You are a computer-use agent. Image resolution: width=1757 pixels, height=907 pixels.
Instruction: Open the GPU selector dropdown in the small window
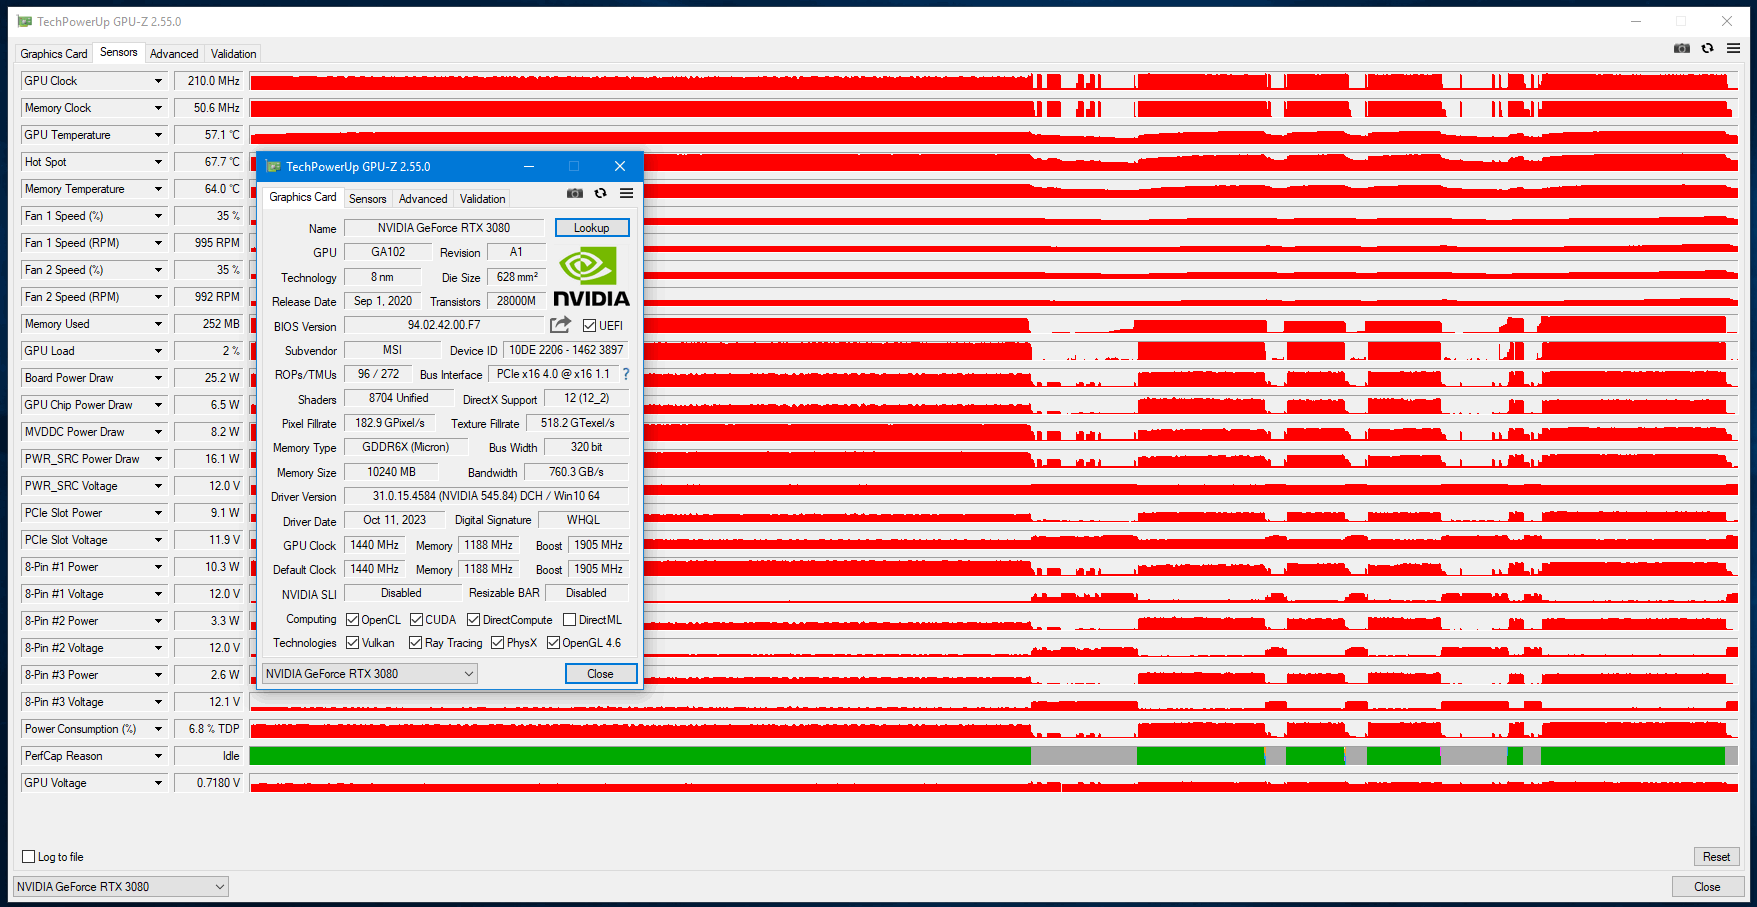[x=370, y=674]
